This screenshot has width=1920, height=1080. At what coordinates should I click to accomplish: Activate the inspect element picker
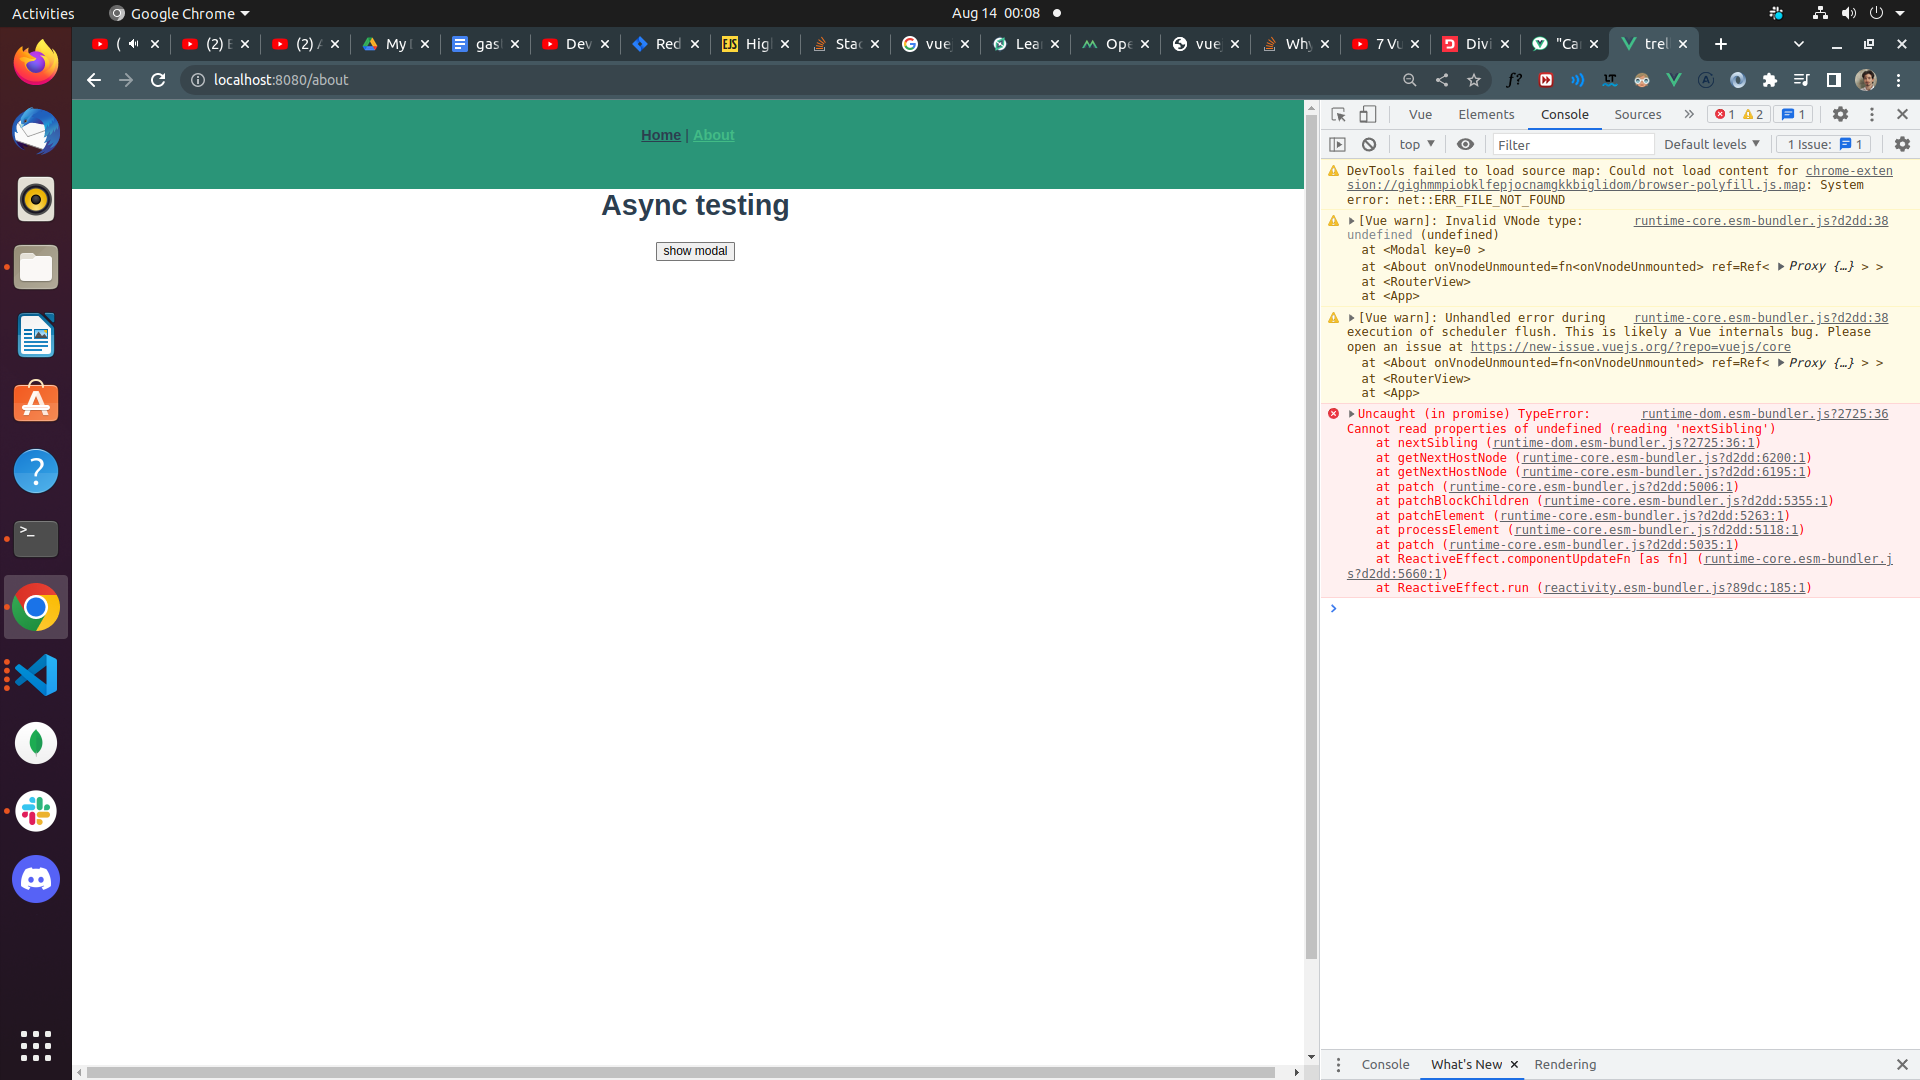(x=1338, y=114)
